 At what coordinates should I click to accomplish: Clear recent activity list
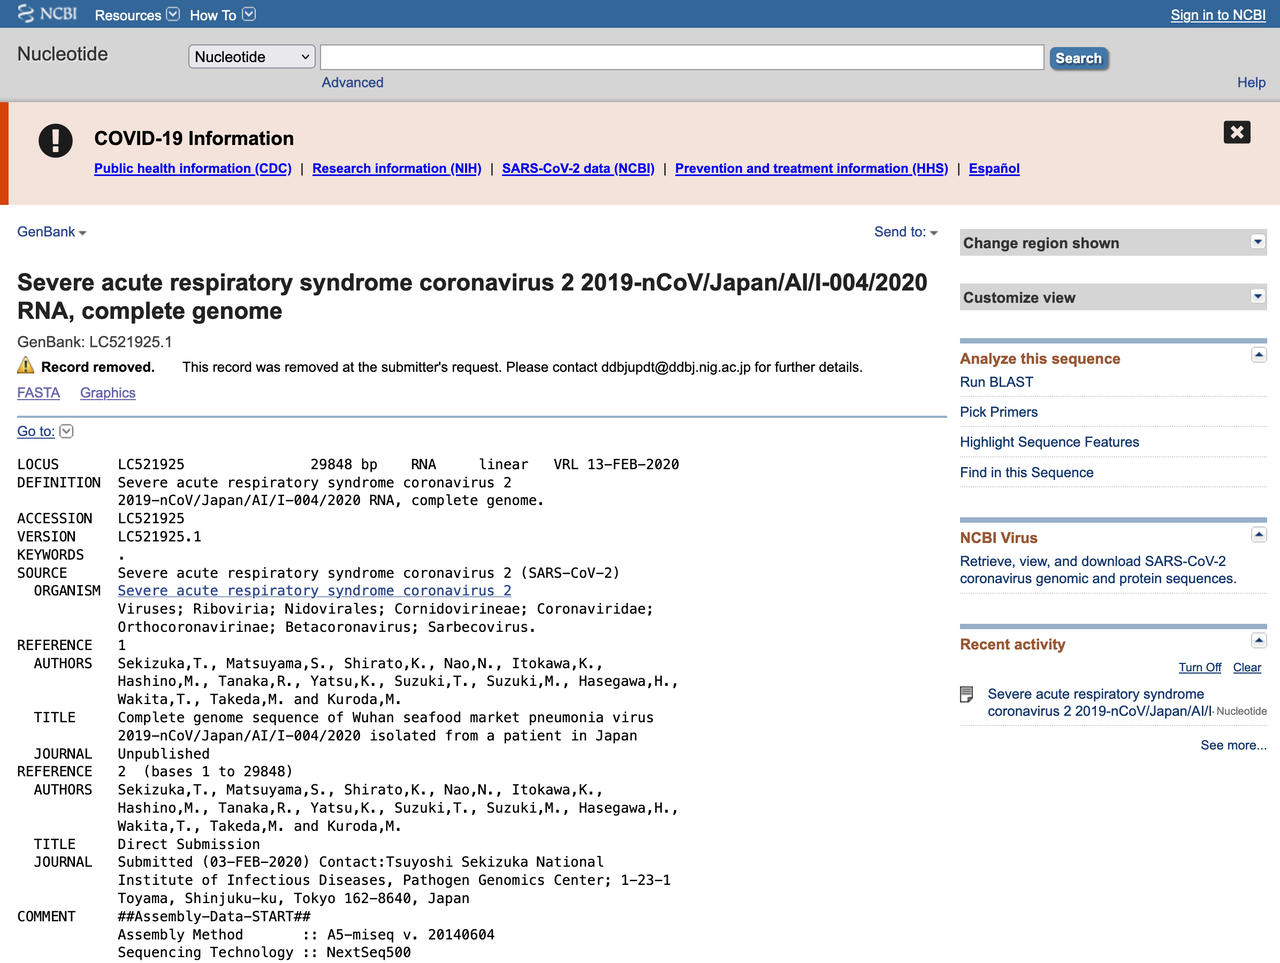[1247, 668]
